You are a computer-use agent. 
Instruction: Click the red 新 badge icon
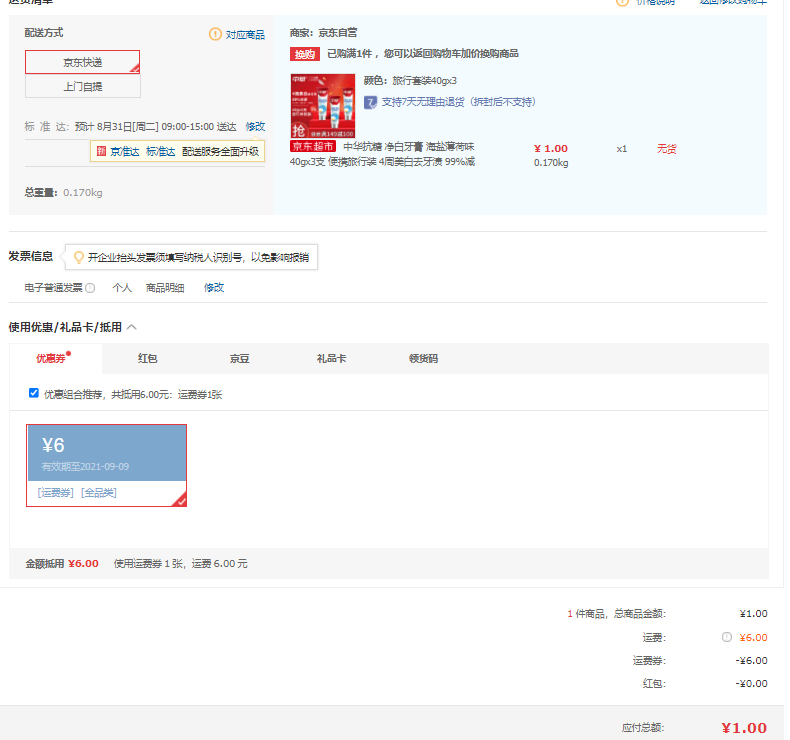(x=101, y=151)
